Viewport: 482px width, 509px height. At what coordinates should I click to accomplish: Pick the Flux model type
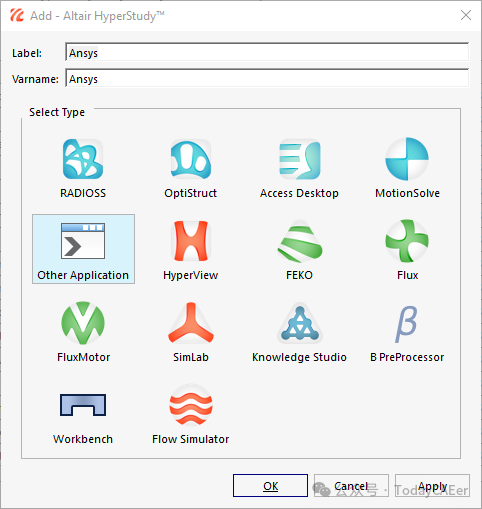pos(407,241)
